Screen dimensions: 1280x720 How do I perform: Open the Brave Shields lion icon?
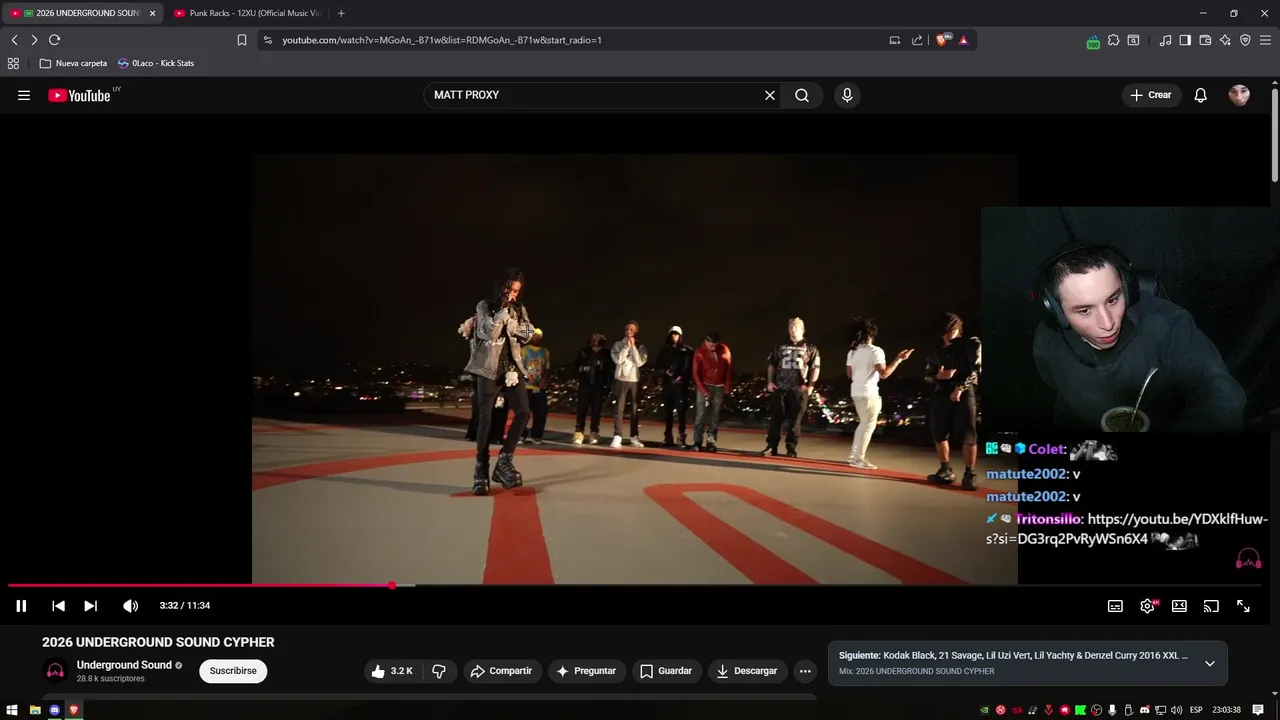(x=942, y=40)
